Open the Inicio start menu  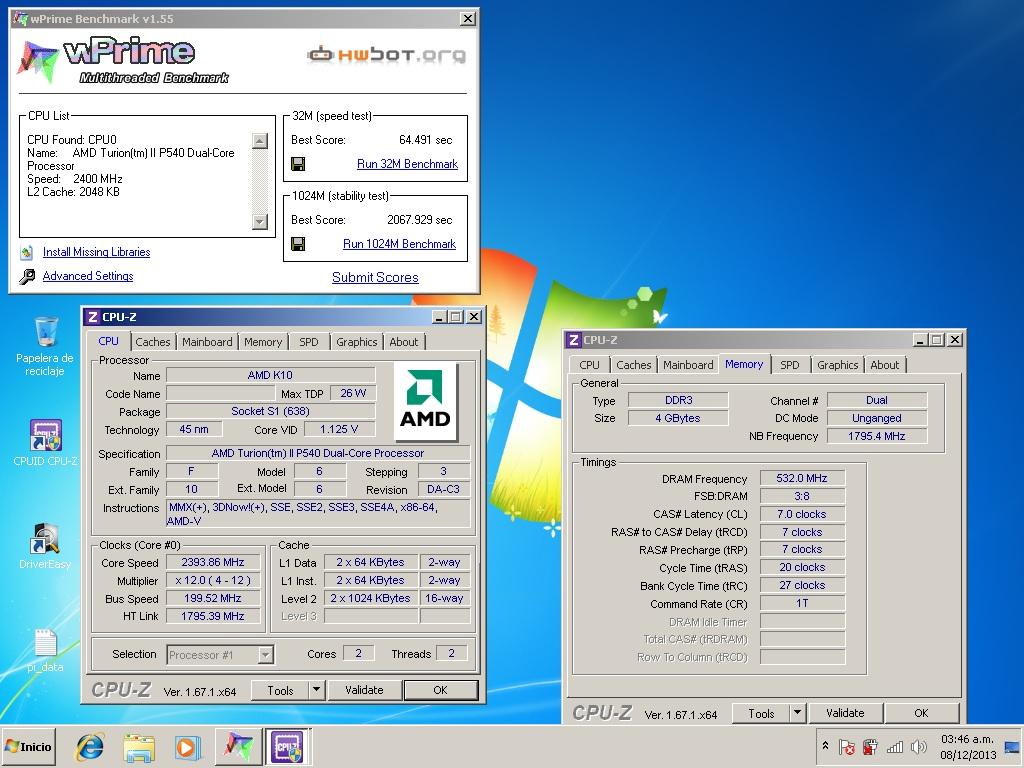coord(29,746)
